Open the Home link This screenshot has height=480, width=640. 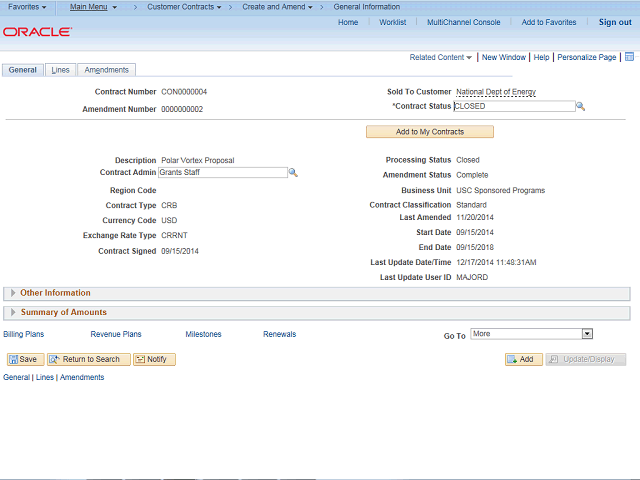pyautogui.click(x=348, y=22)
